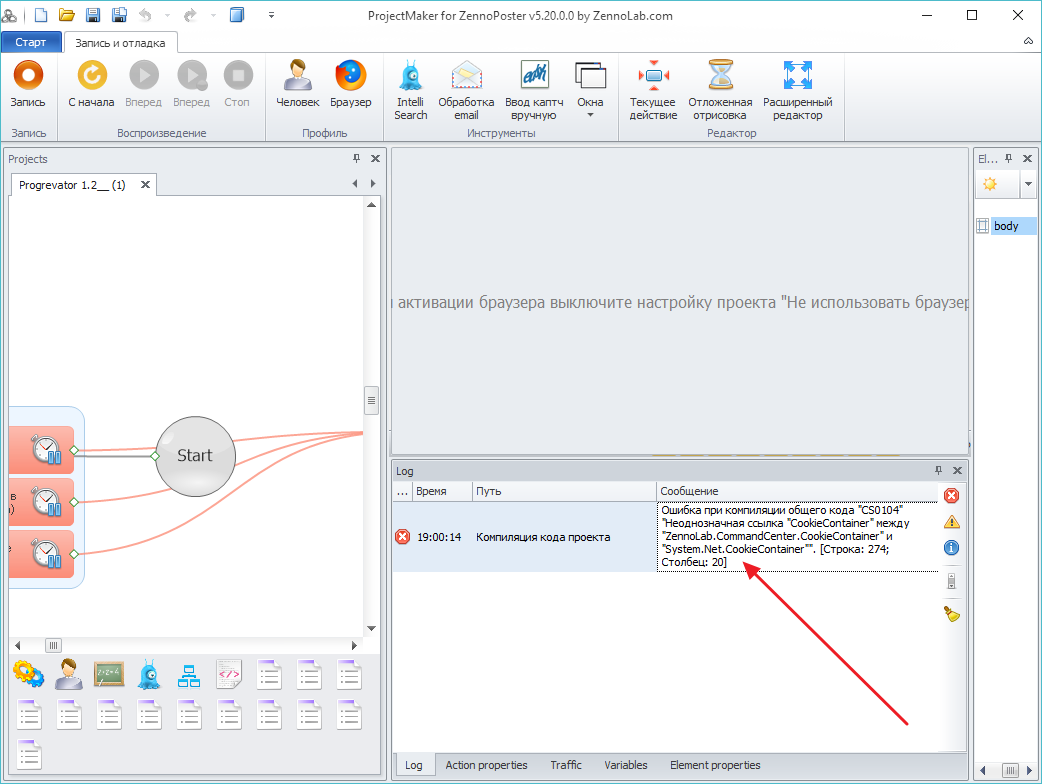Image resolution: width=1042 pixels, height=784 pixels.
Task: Click the red Запись record button
Action: [28, 76]
